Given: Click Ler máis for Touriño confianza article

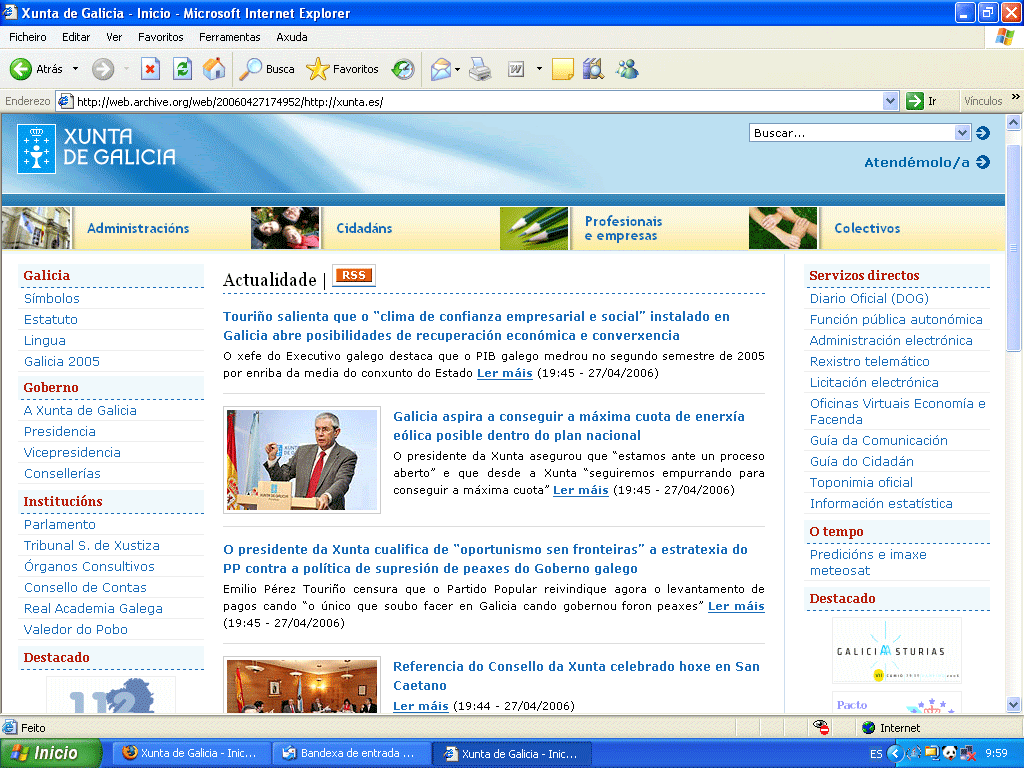Looking at the screenshot, I should [x=505, y=373].
